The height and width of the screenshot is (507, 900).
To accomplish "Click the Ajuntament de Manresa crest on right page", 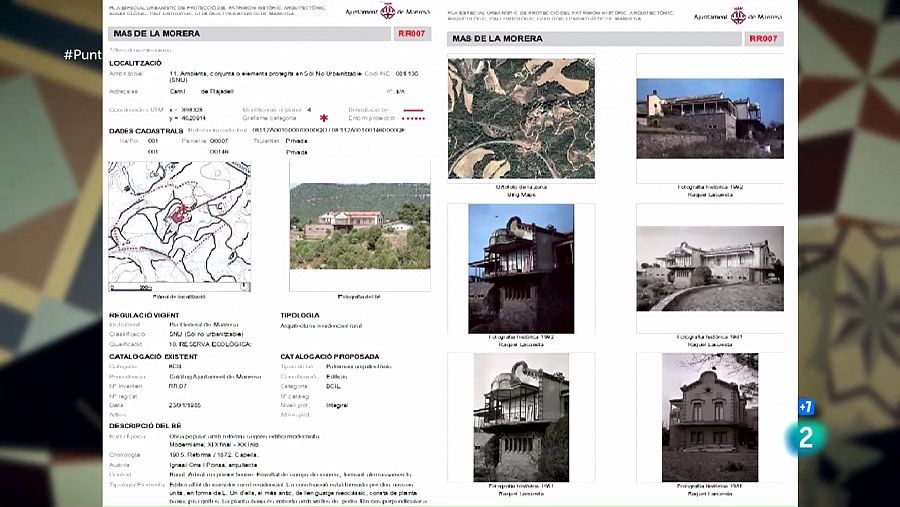I will [x=738, y=15].
